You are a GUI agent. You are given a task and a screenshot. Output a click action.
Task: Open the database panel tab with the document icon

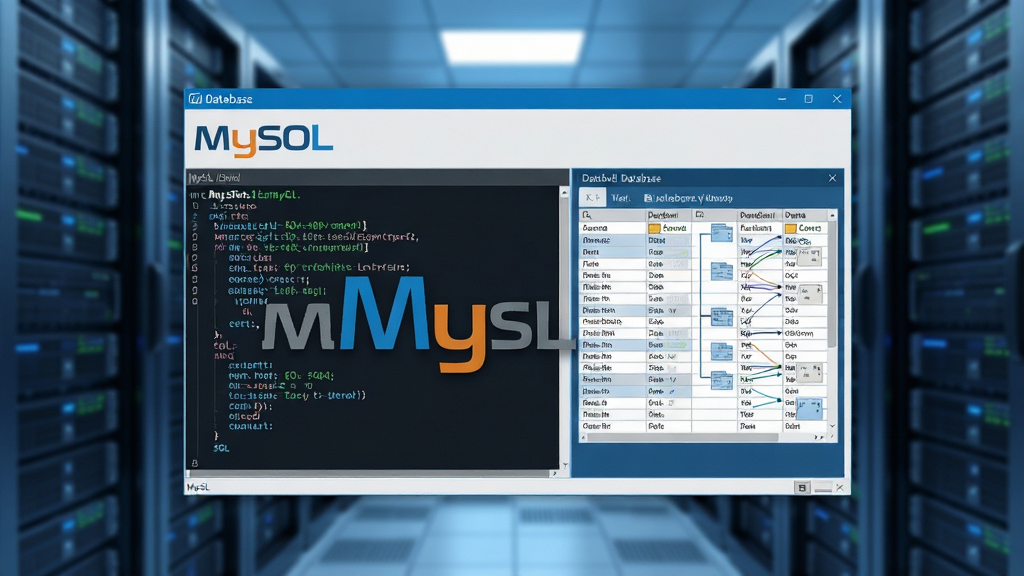coord(688,198)
